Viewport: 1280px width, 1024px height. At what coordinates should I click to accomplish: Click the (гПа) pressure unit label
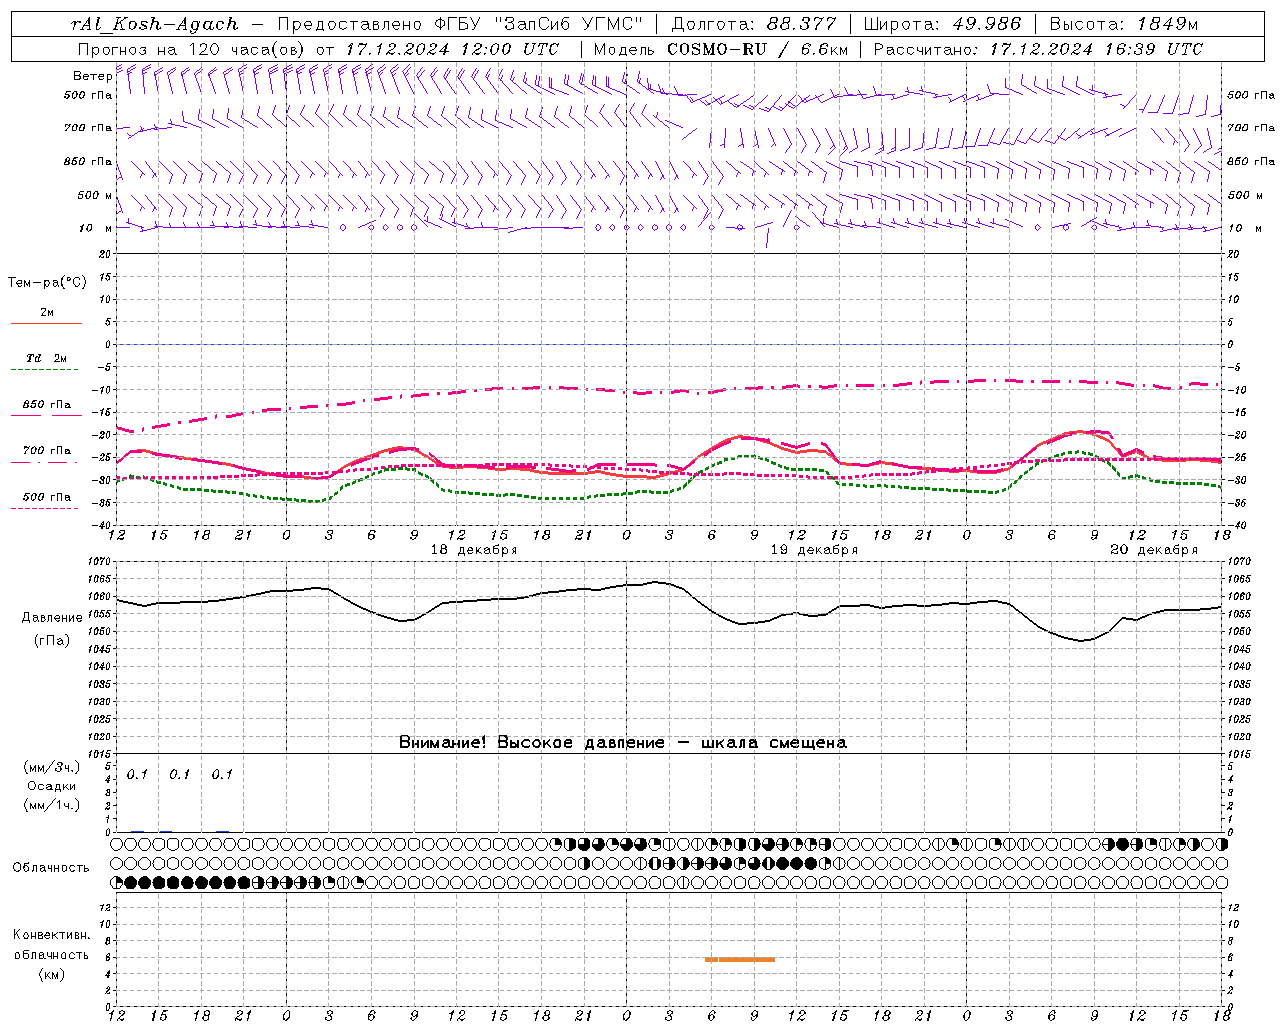coord(52,641)
